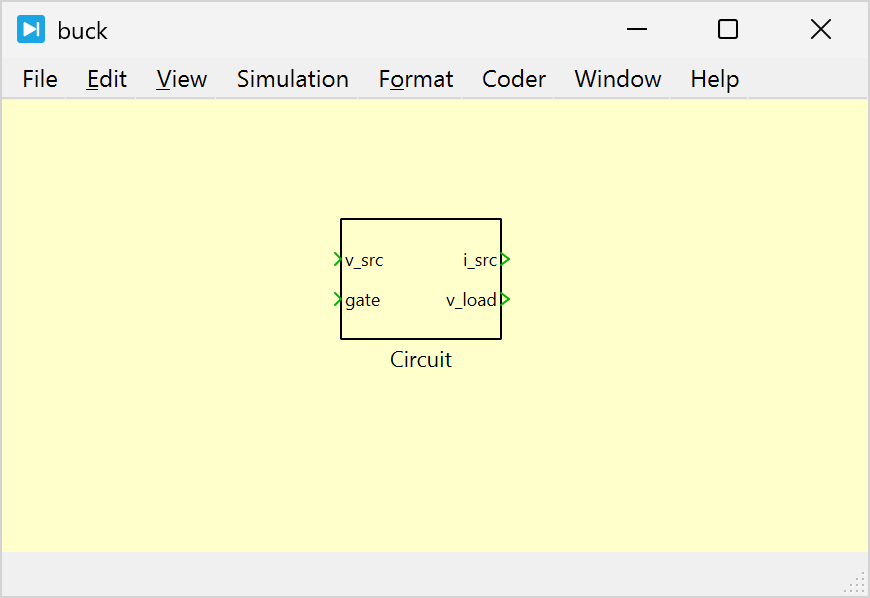Click the i_src output port arrow
The image size is (870, 598).
506,260
